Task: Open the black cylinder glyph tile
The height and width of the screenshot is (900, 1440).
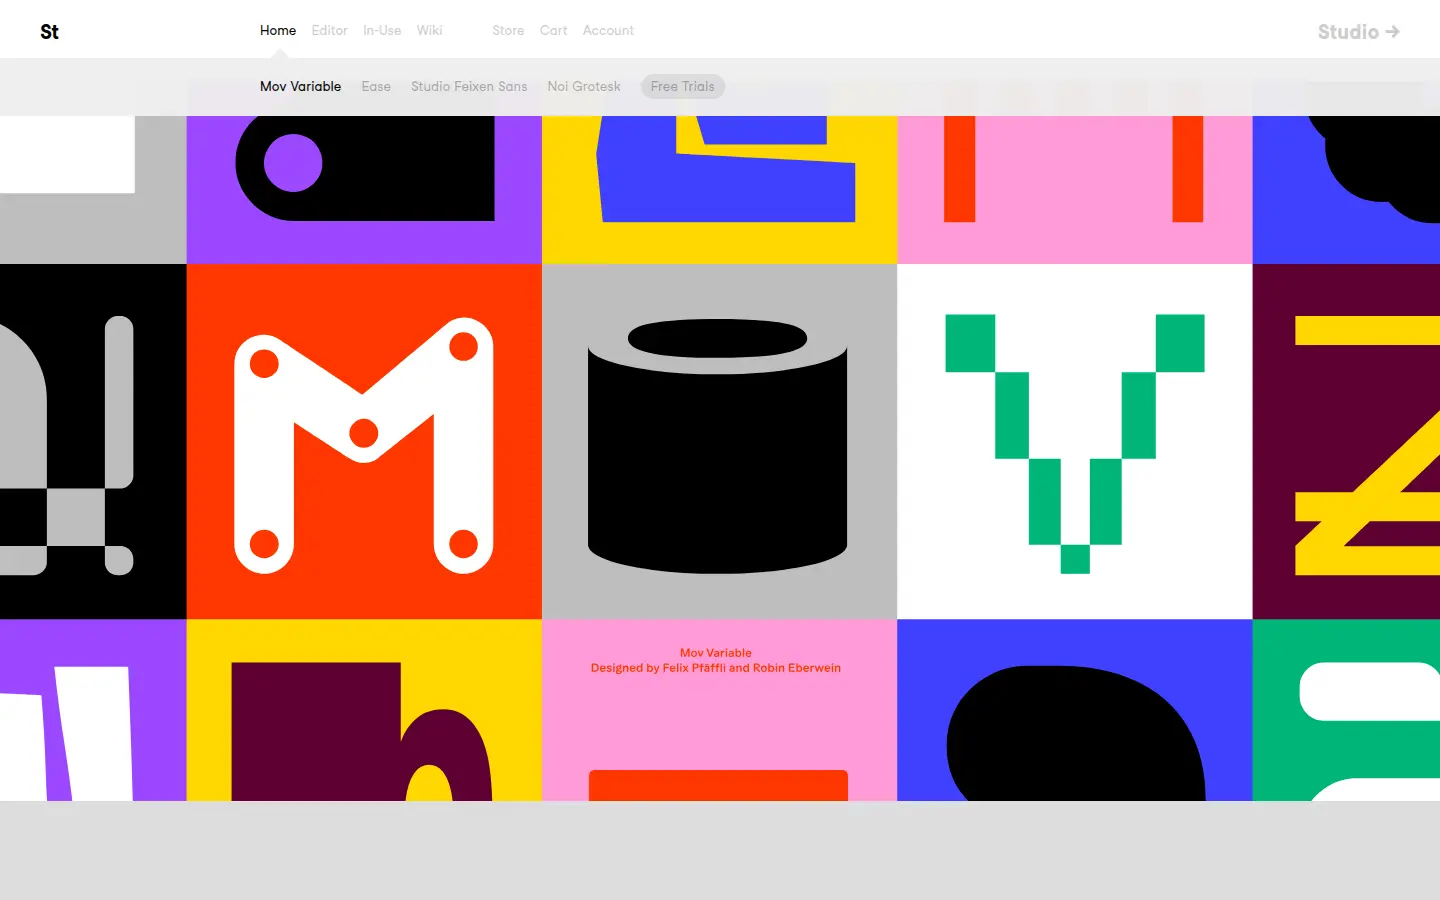Action: (x=719, y=442)
